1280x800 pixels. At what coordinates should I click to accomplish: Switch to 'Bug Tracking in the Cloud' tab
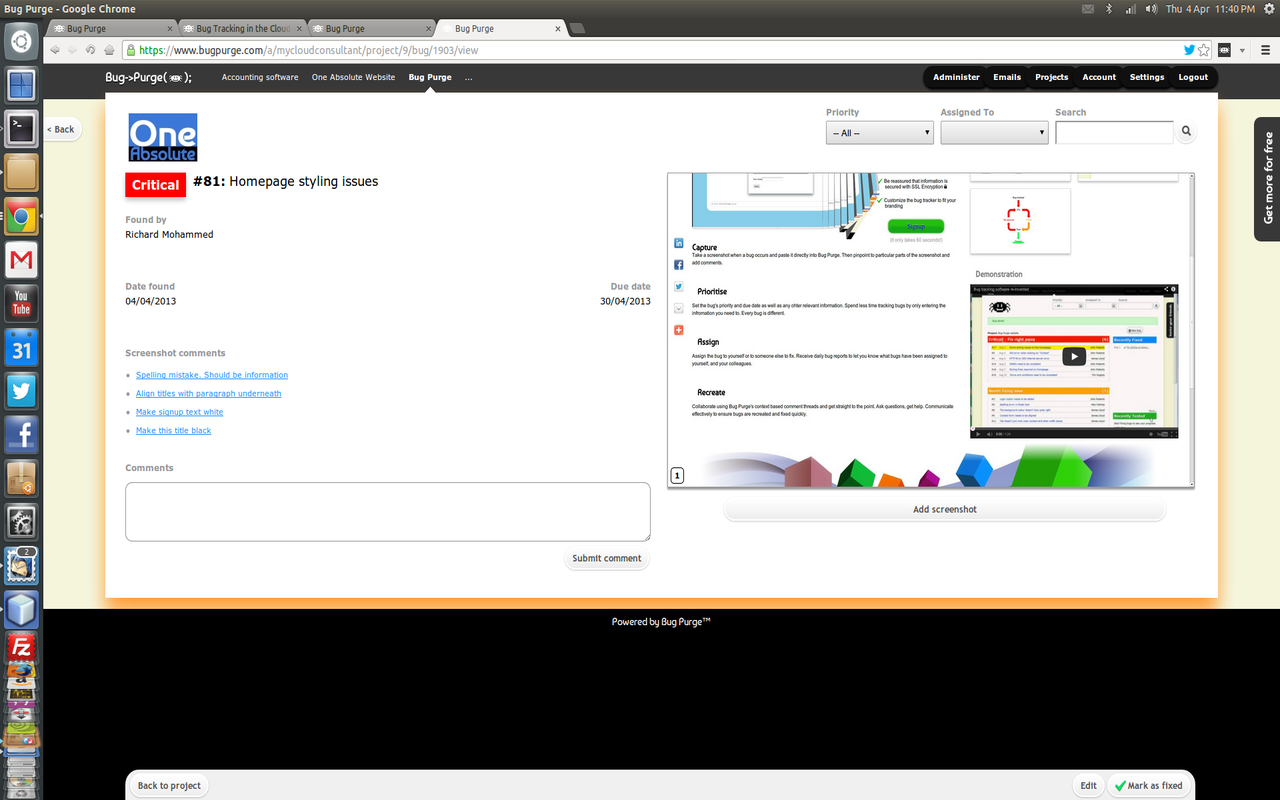243,28
